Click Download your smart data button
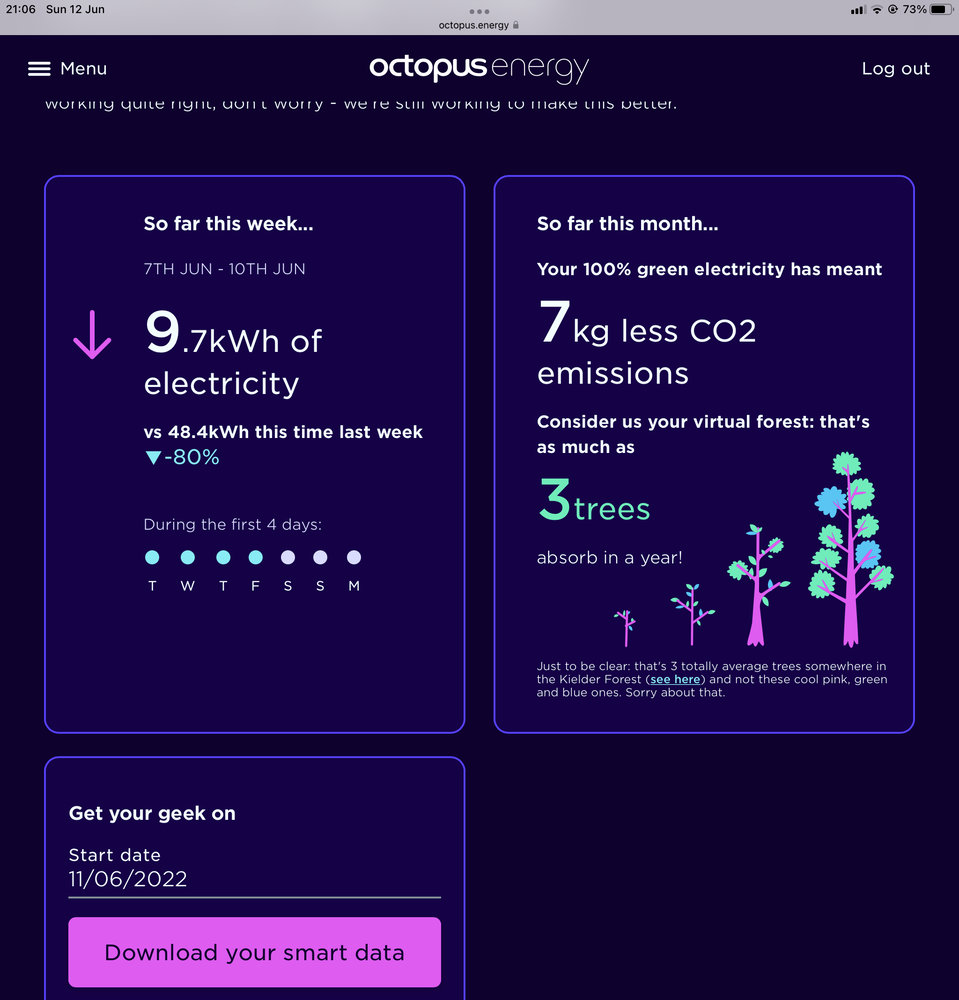 (x=254, y=952)
